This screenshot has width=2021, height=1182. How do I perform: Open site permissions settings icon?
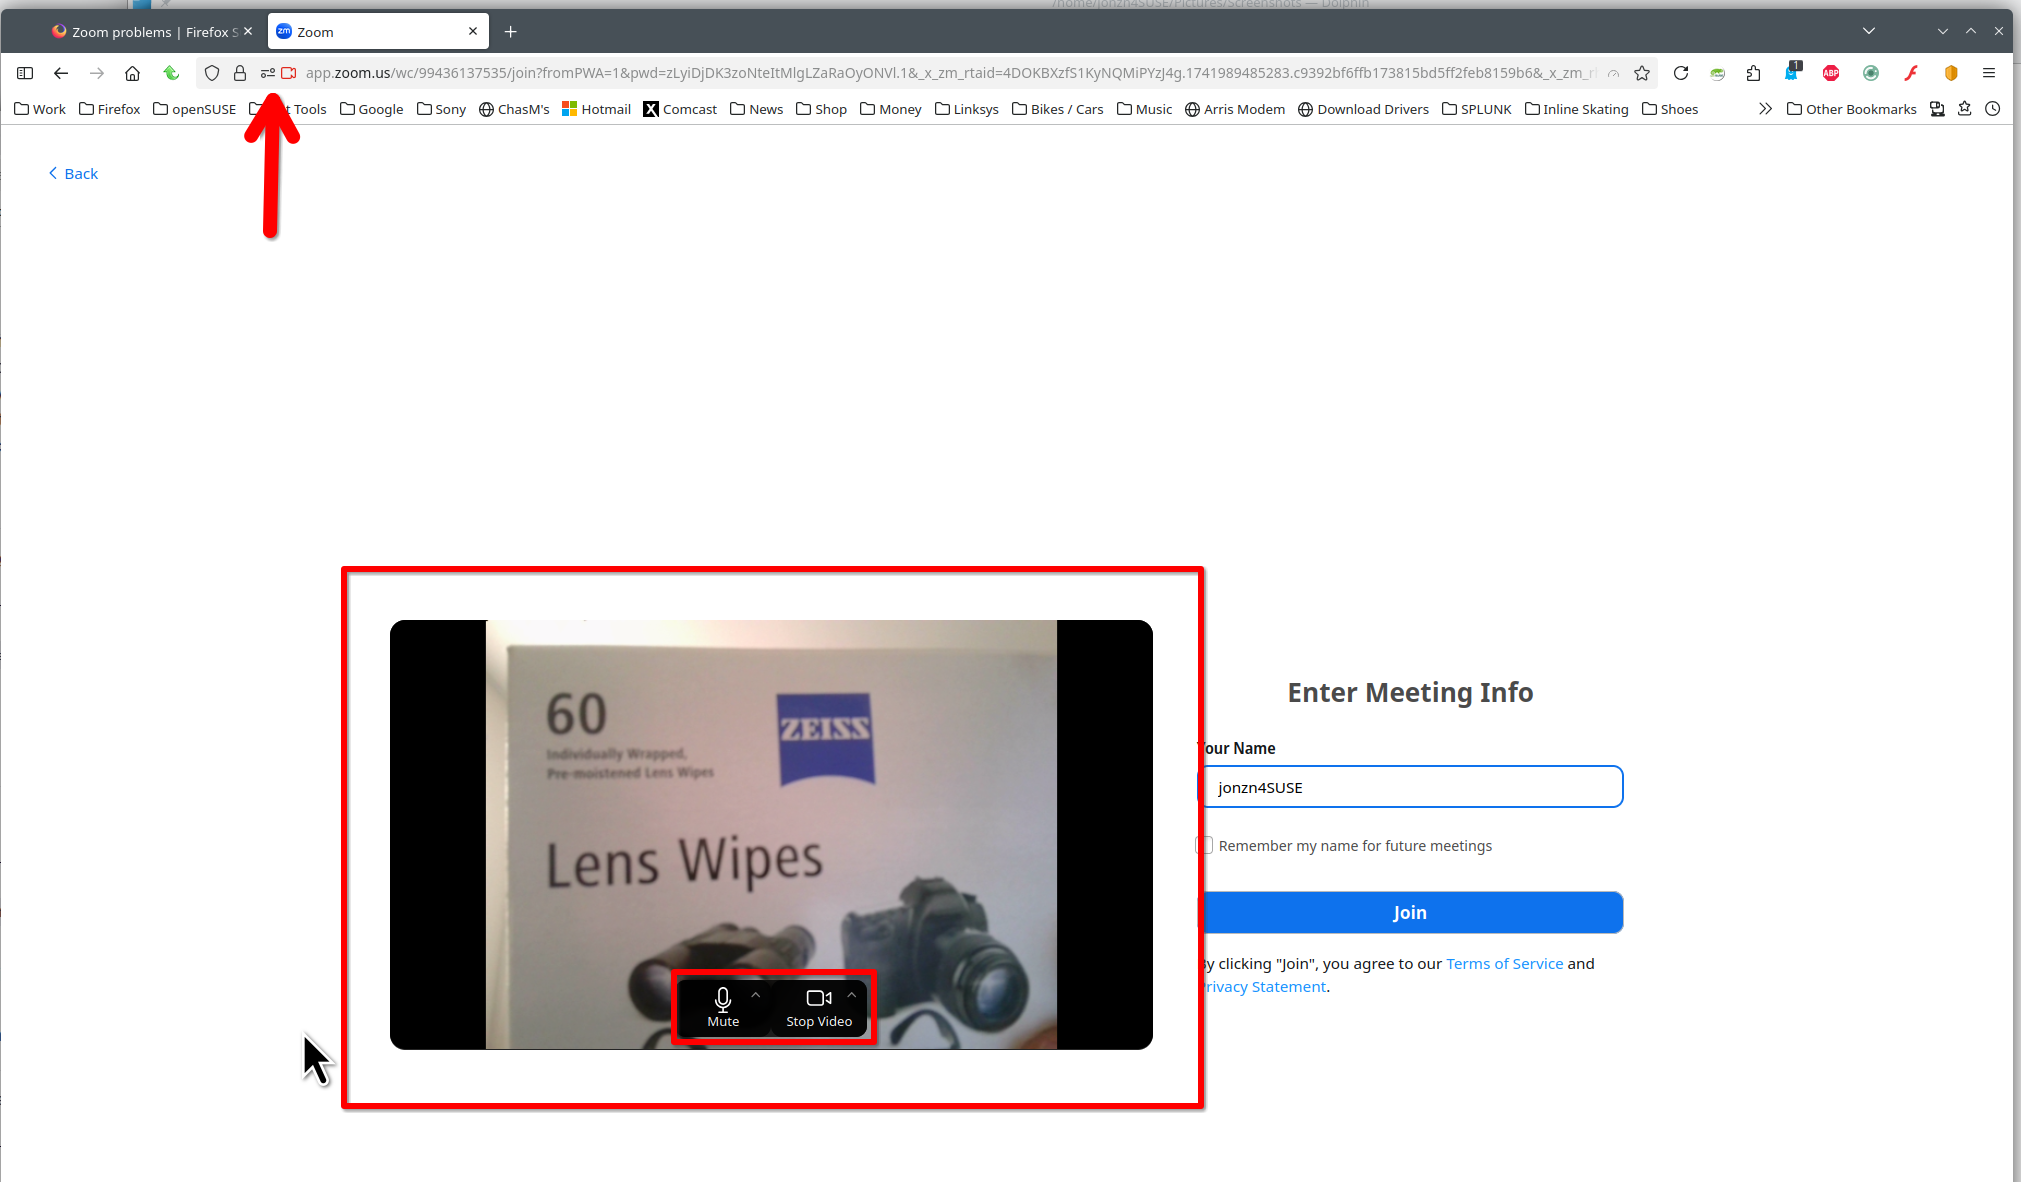(x=268, y=73)
